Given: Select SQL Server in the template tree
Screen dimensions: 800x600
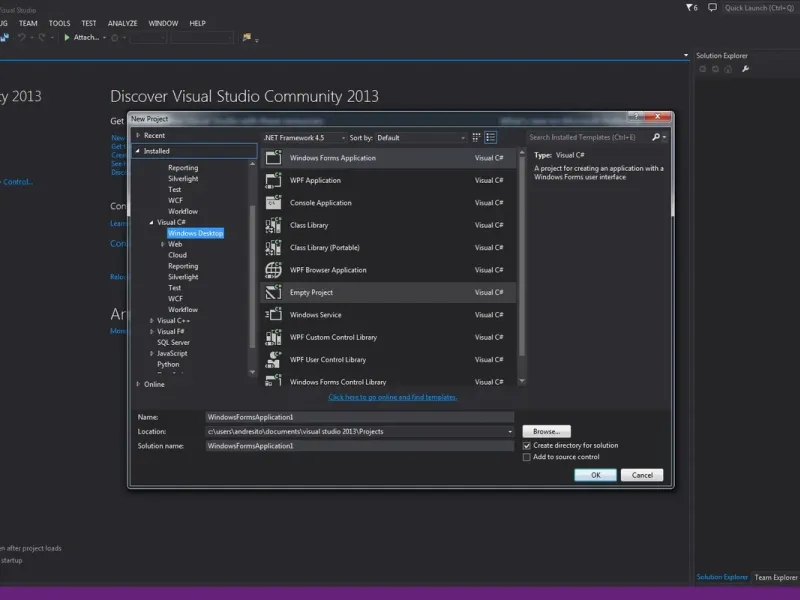Looking at the screenshot, I should tap(173, 342).
